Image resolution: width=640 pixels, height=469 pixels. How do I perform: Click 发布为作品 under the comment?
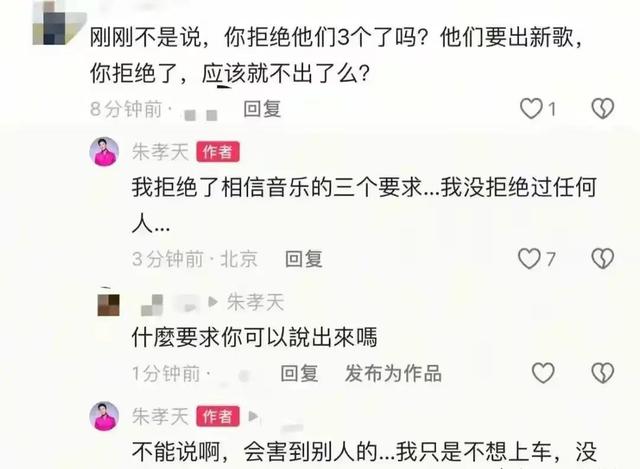click(393, 373)
